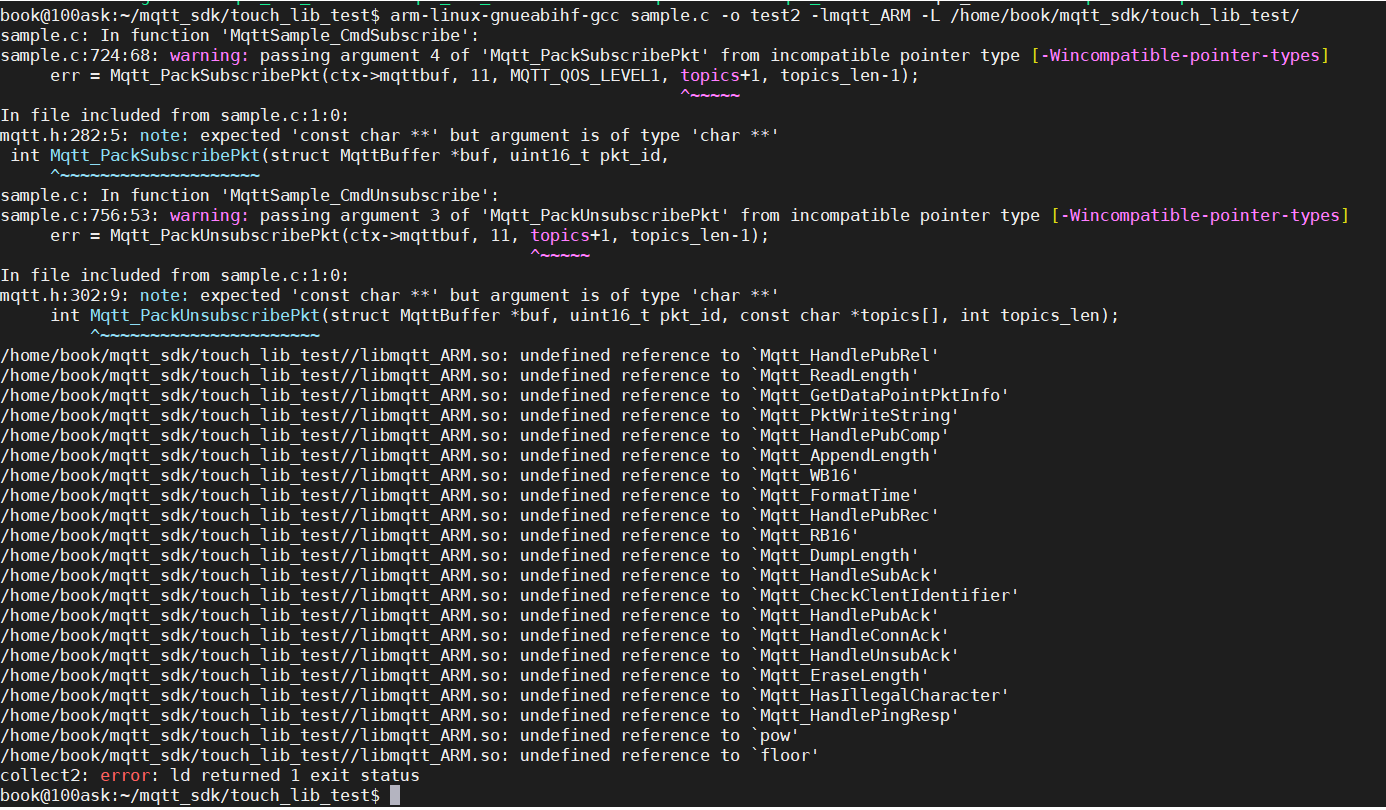This screenshot has height=810, width=1386.
Task: Click the undefined reference to 'pow'
Action: (x=774, y=735)
